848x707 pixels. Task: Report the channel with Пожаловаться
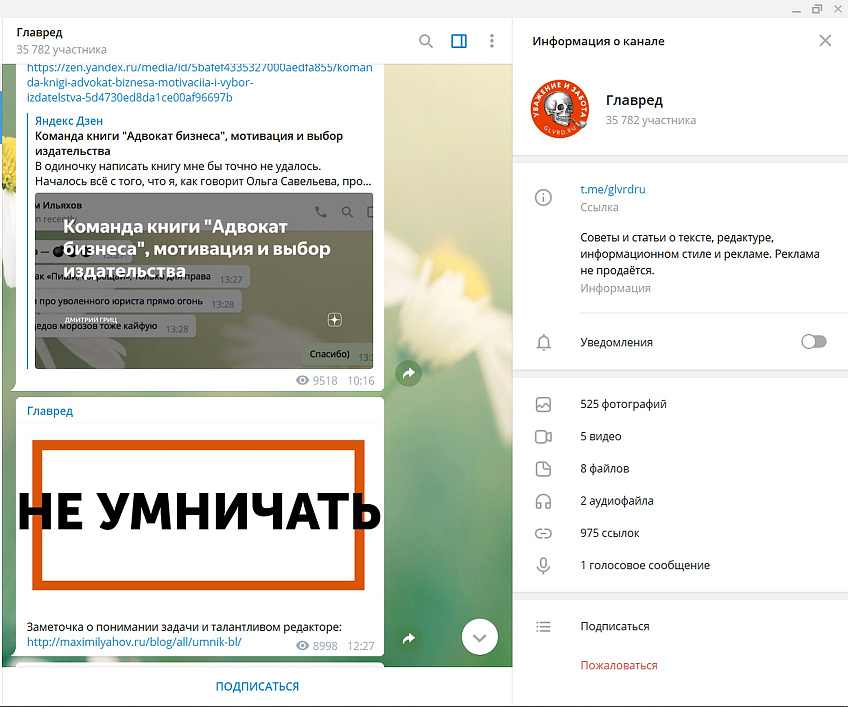(x=619, y=665)
